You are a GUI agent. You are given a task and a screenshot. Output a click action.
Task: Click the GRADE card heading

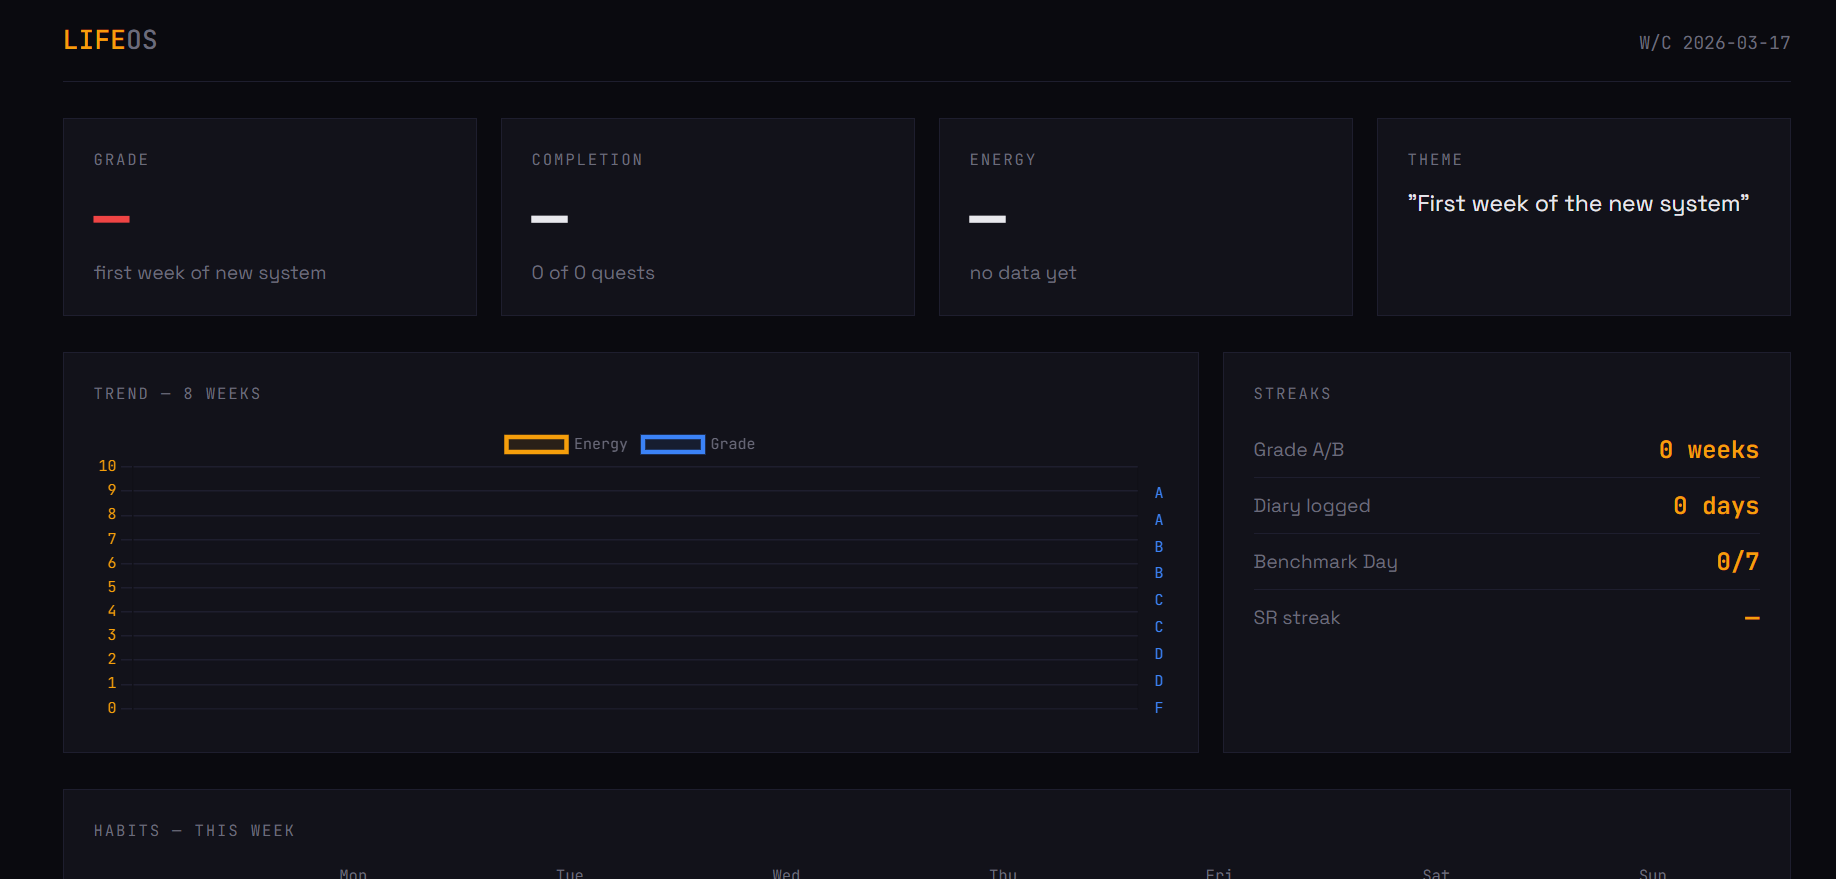click(x=121, y=160)
